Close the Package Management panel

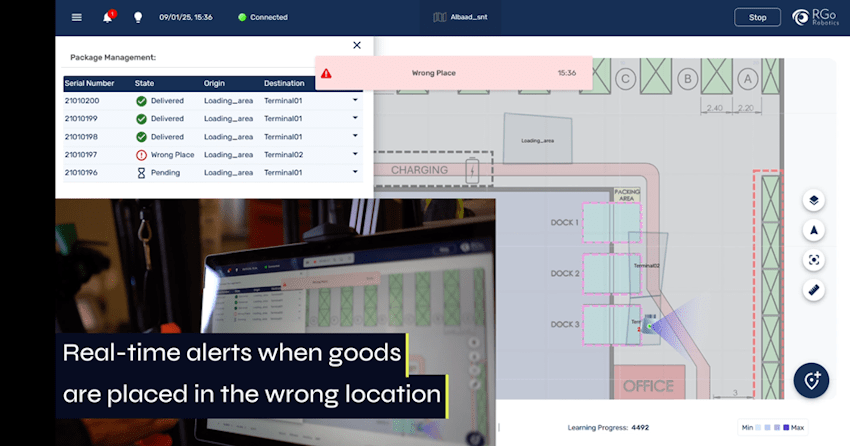pyautogui.click(x=357, y=45)
